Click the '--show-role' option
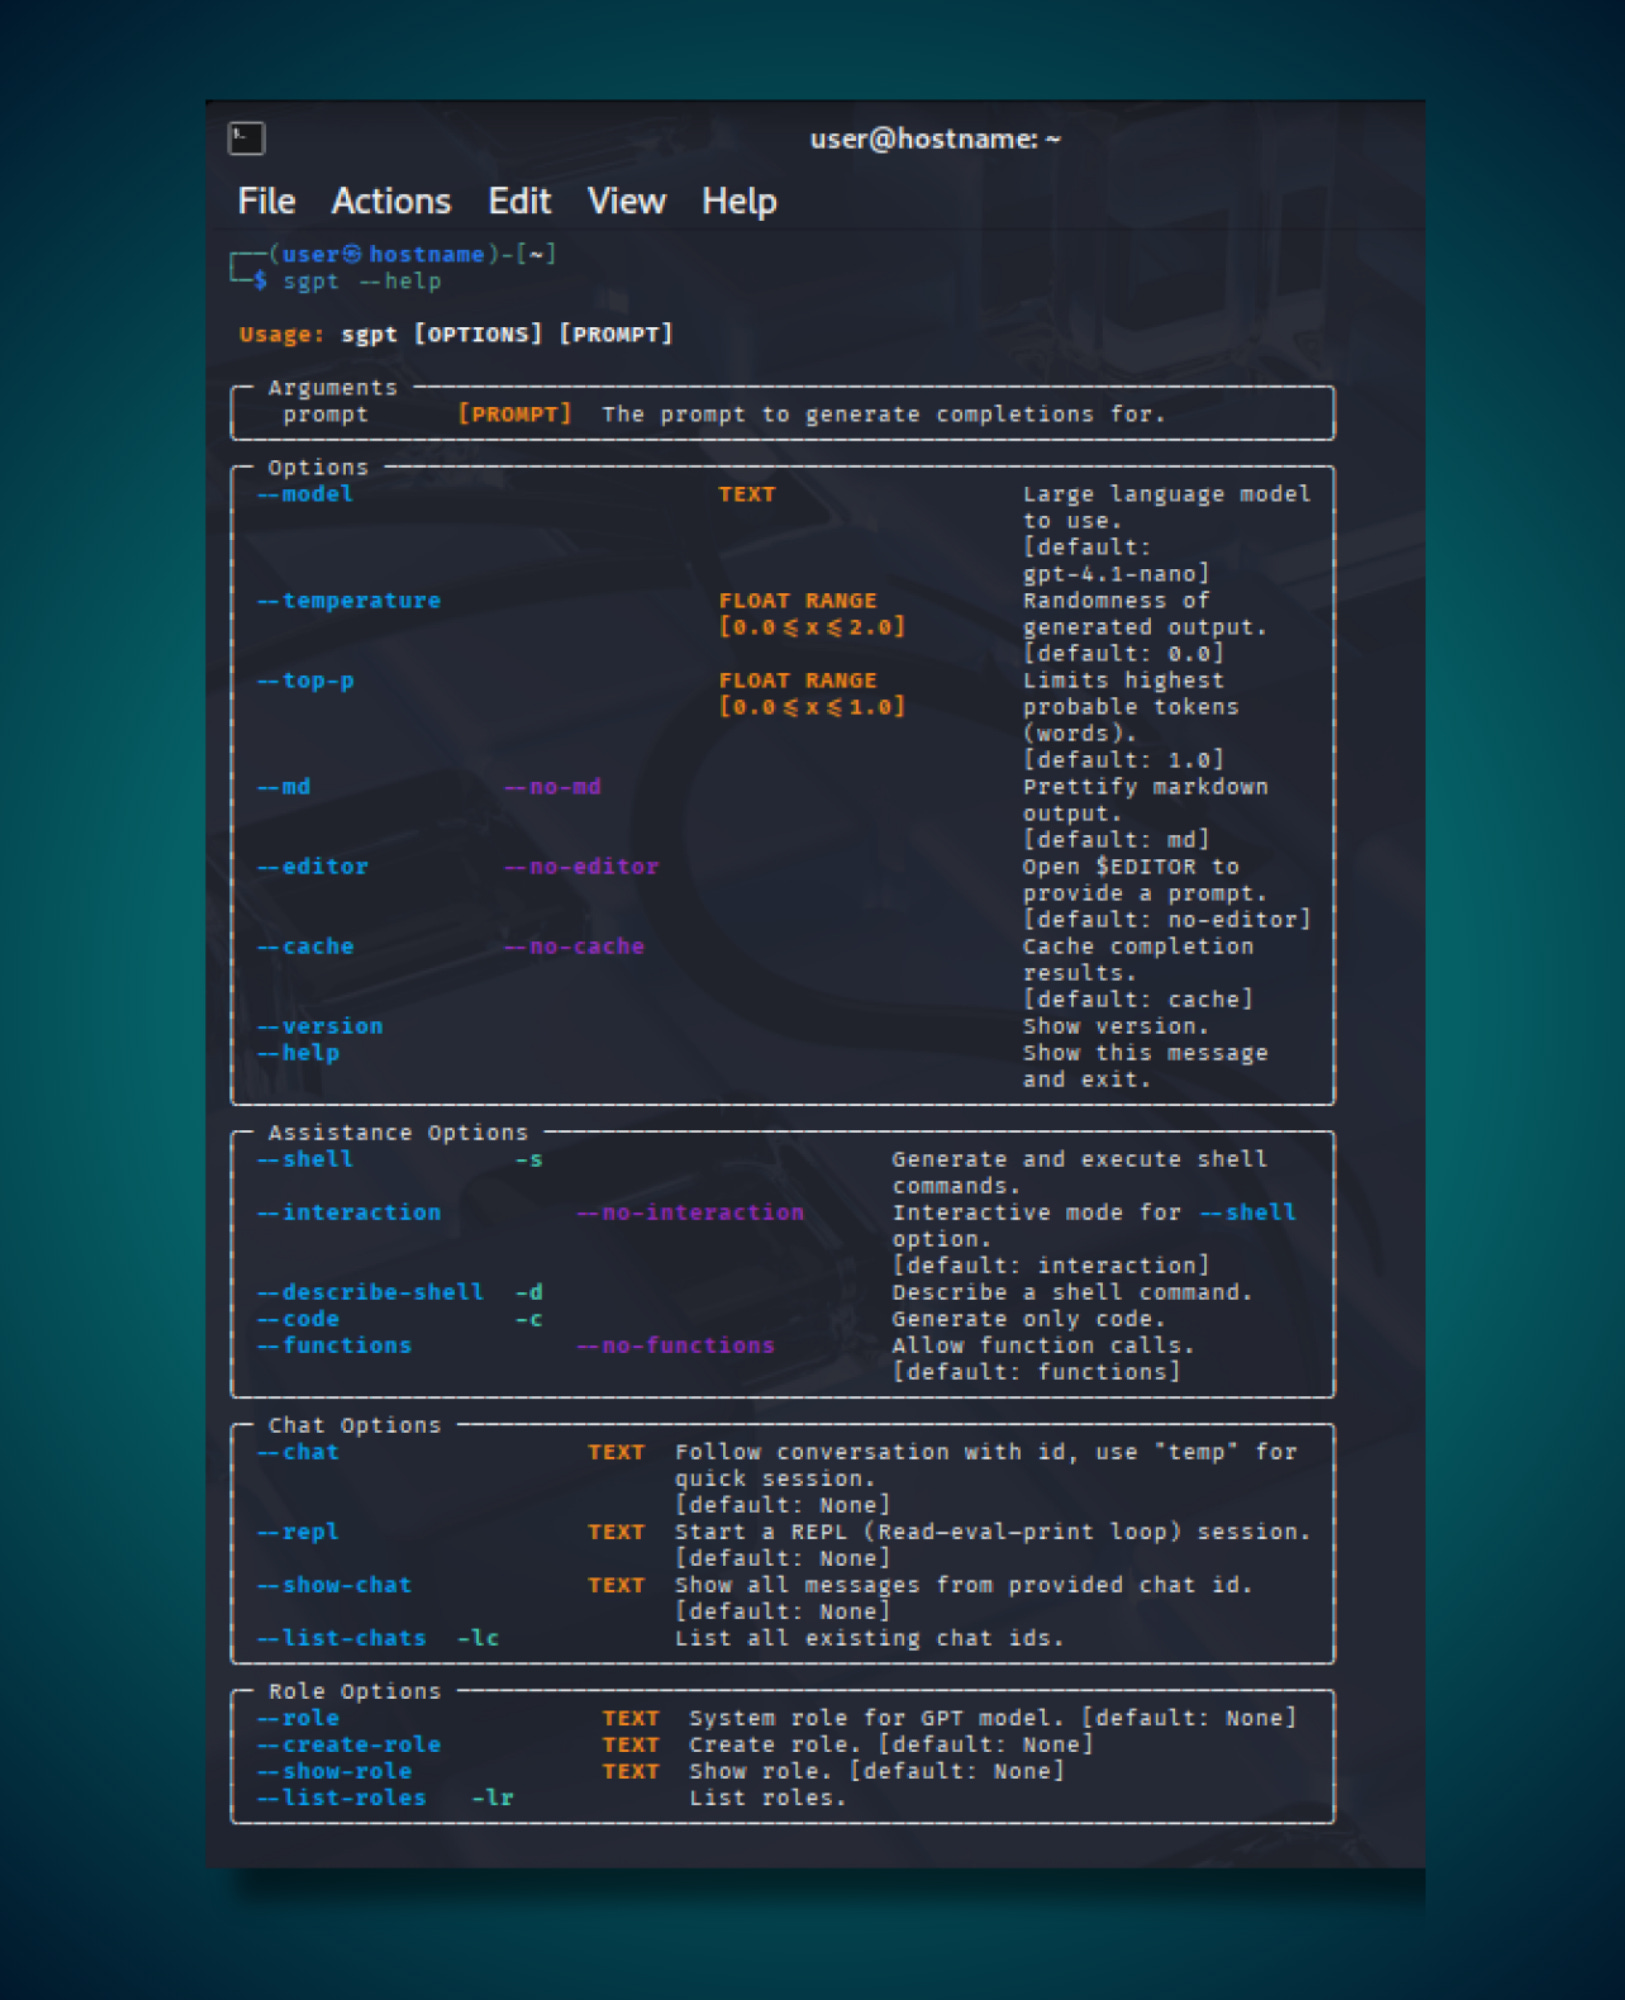Viewport: 1625px width, 2000px height. (x=335, y=1771)
